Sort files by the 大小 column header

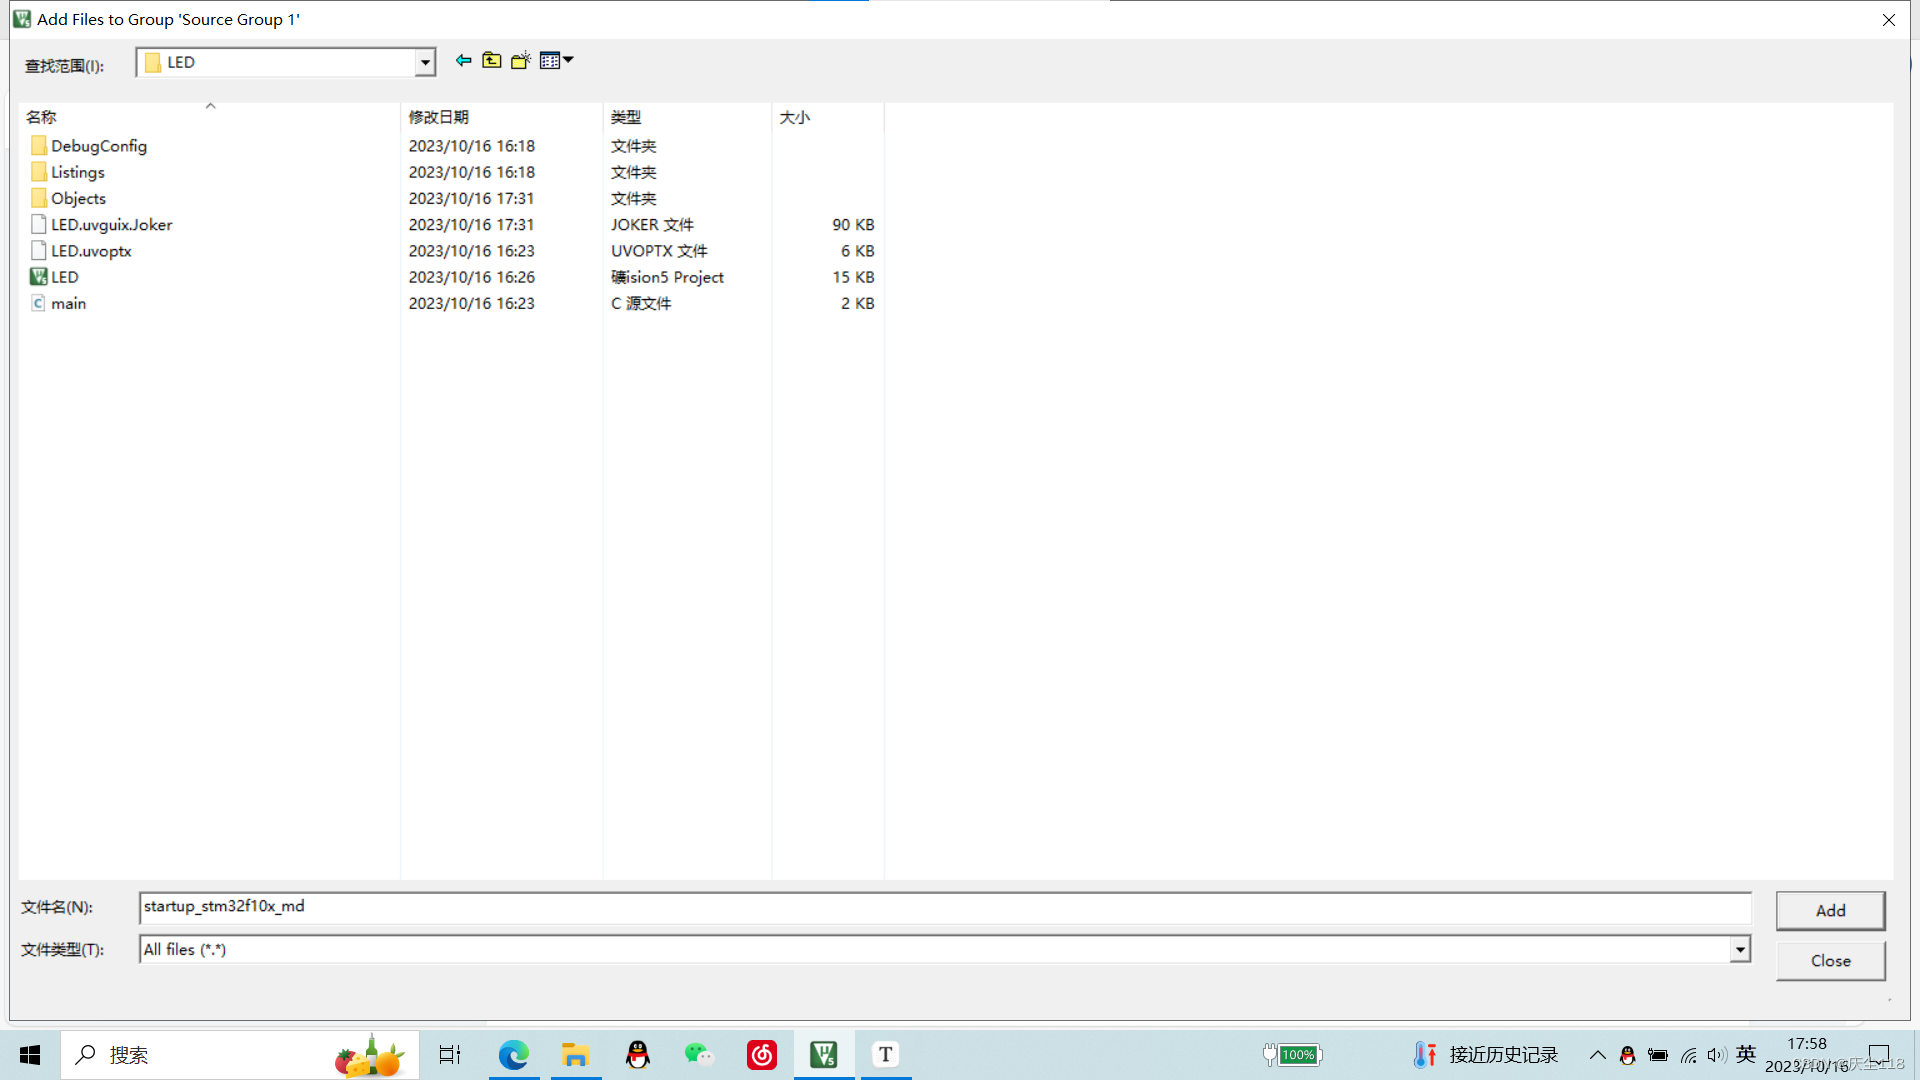point(794,117)
